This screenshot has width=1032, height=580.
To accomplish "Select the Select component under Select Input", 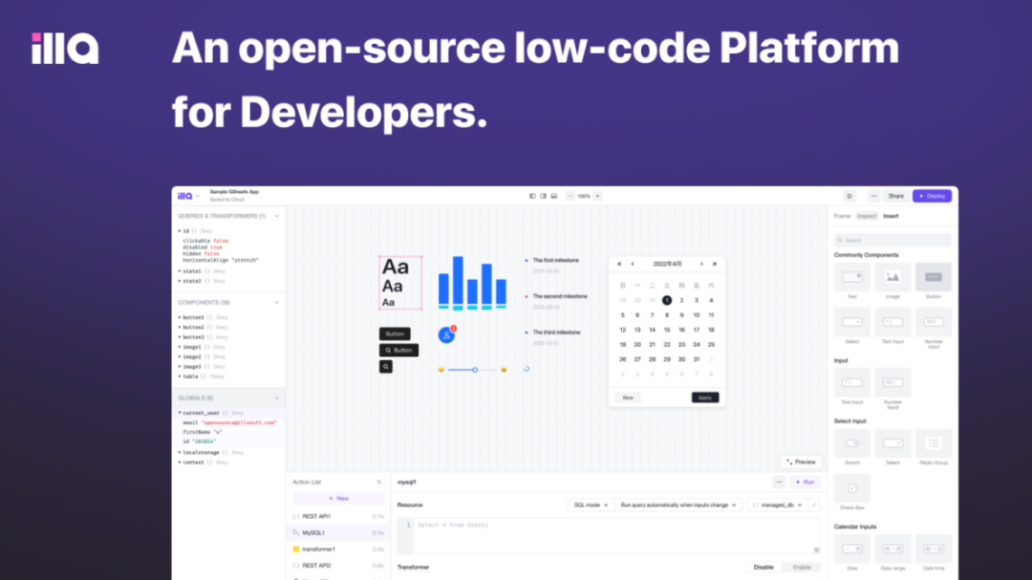I will 892,443.
